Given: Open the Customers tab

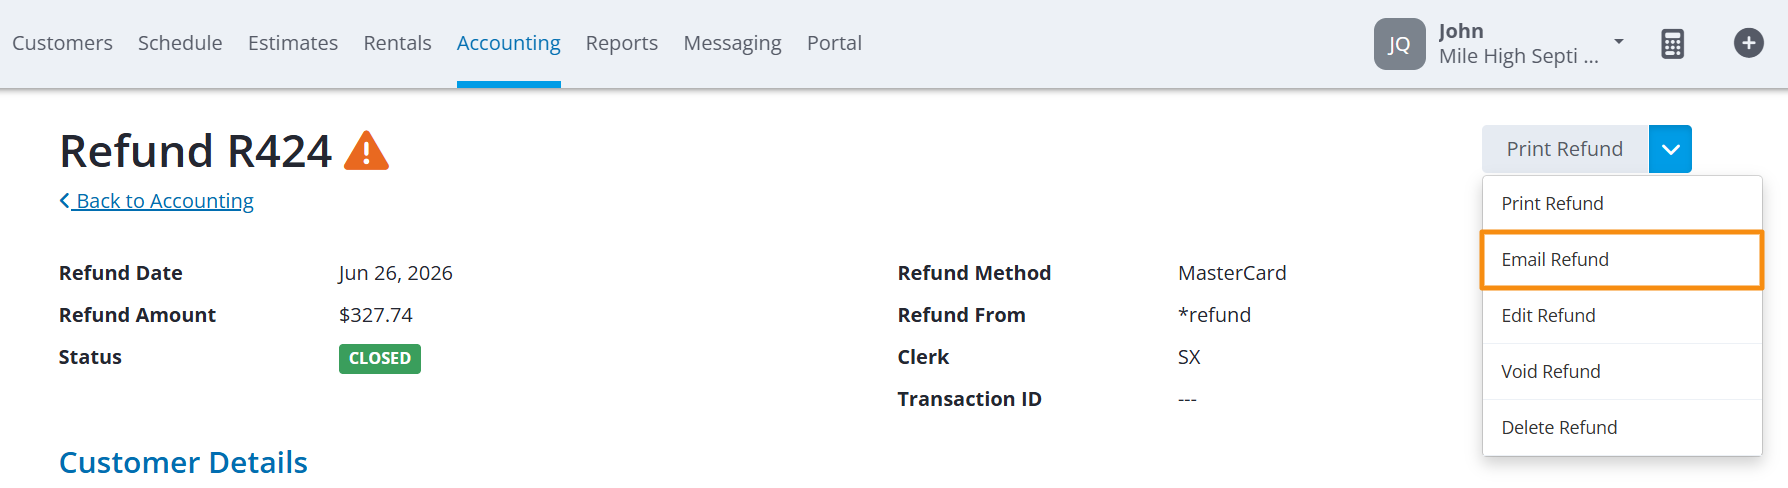Looking at the screenshot, I should 62,43.
